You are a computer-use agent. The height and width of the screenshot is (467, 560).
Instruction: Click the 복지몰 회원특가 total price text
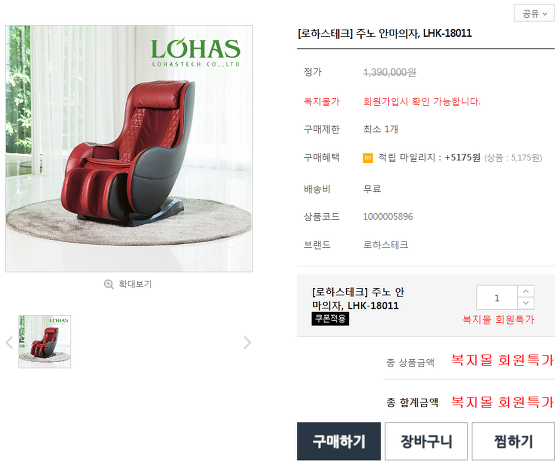pyautogui.click(x=502, y=402)
